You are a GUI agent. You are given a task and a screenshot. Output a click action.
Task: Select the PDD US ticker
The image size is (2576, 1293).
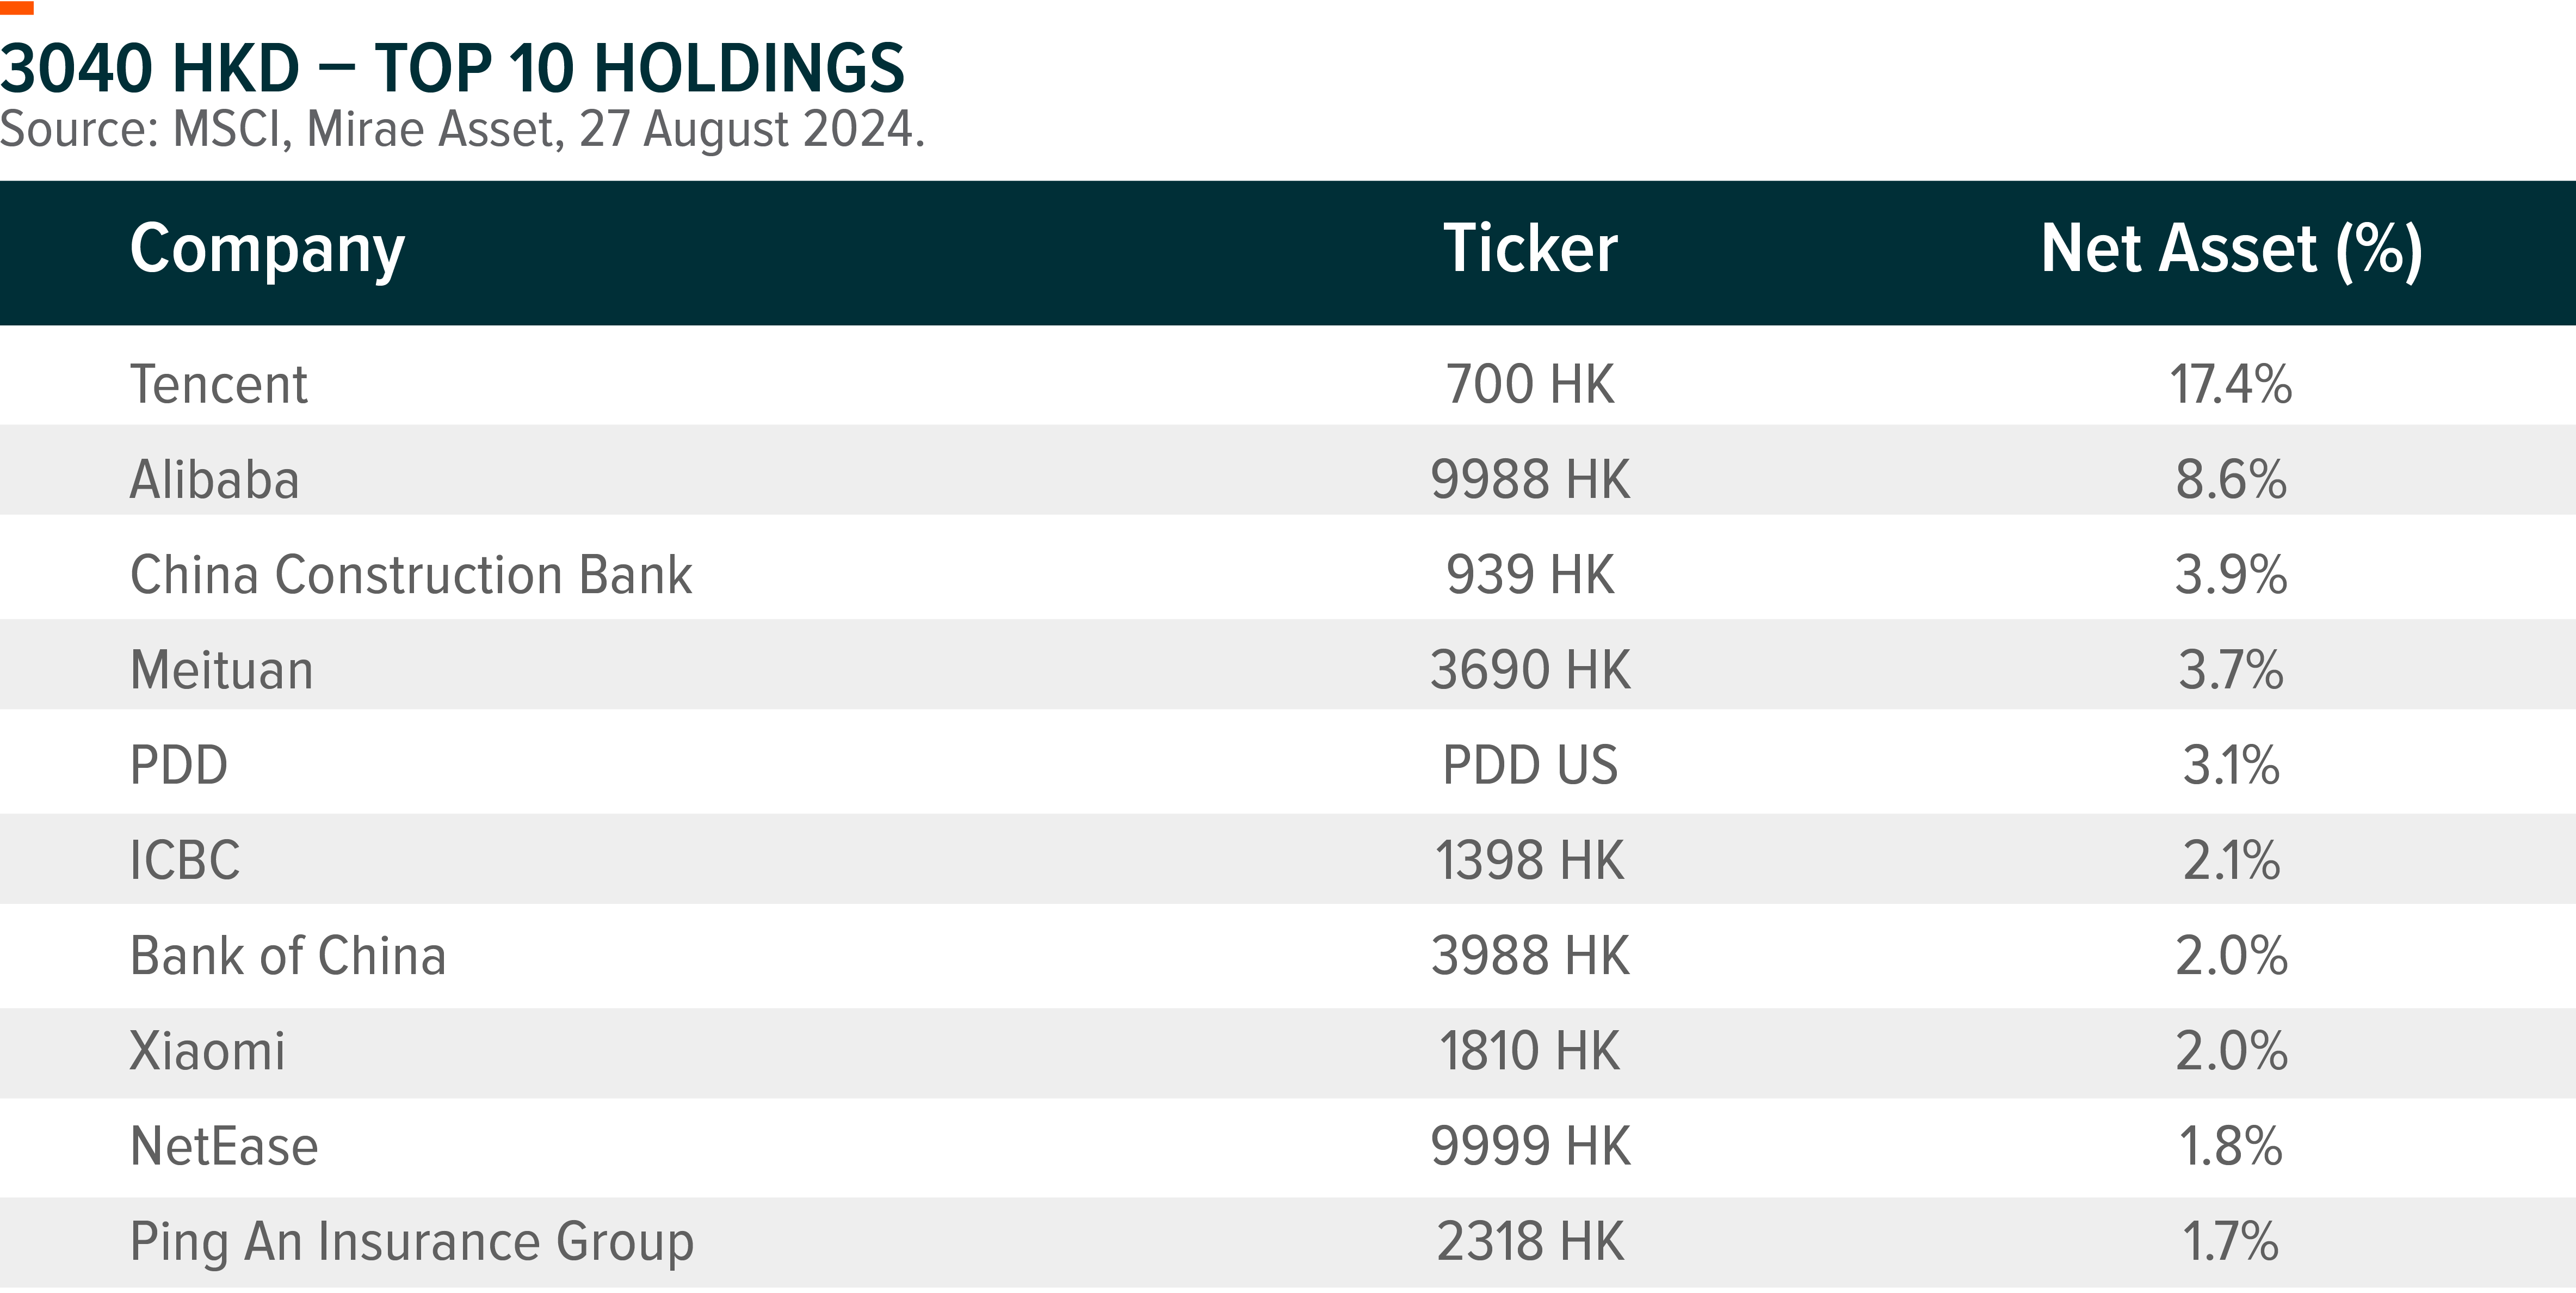[1530, 765]
